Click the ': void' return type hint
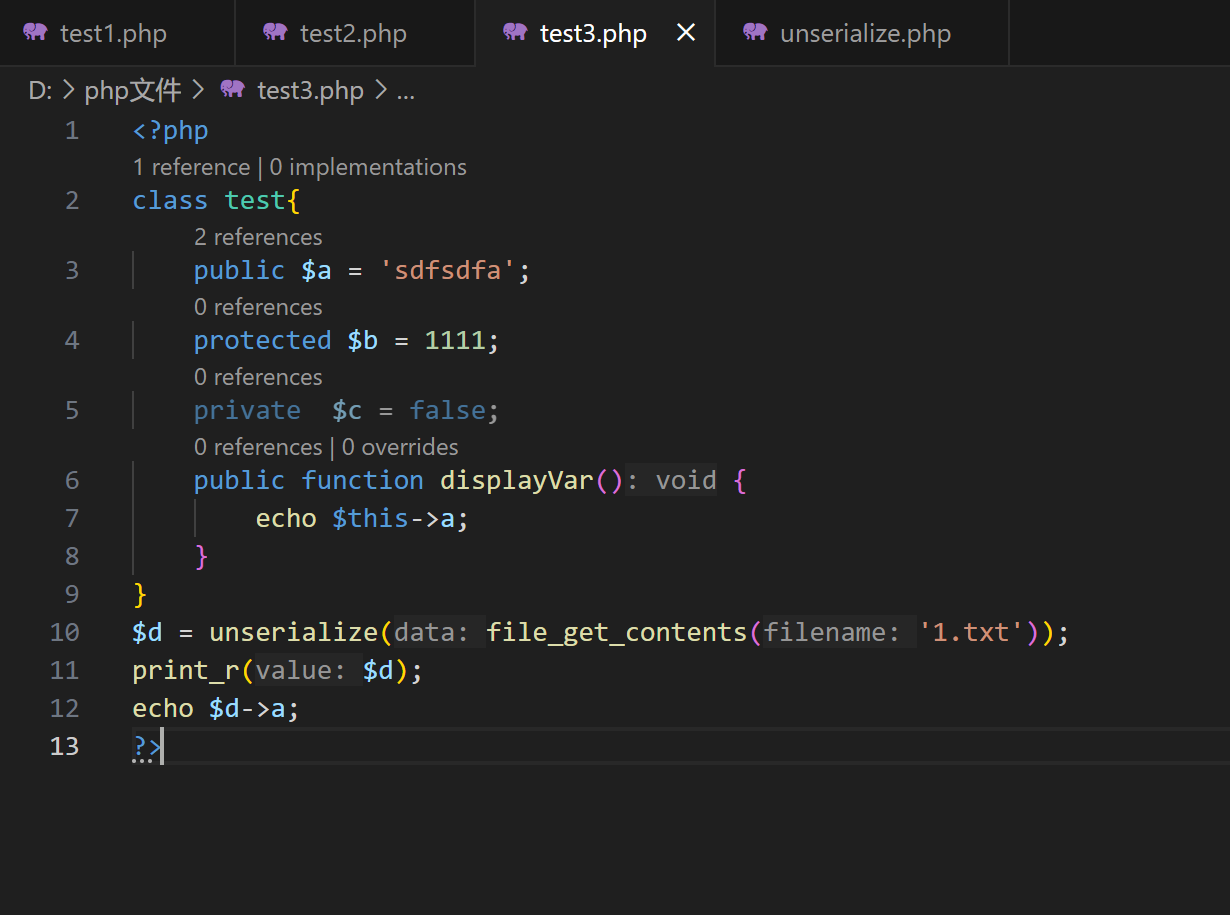 [x=672, y=481]
